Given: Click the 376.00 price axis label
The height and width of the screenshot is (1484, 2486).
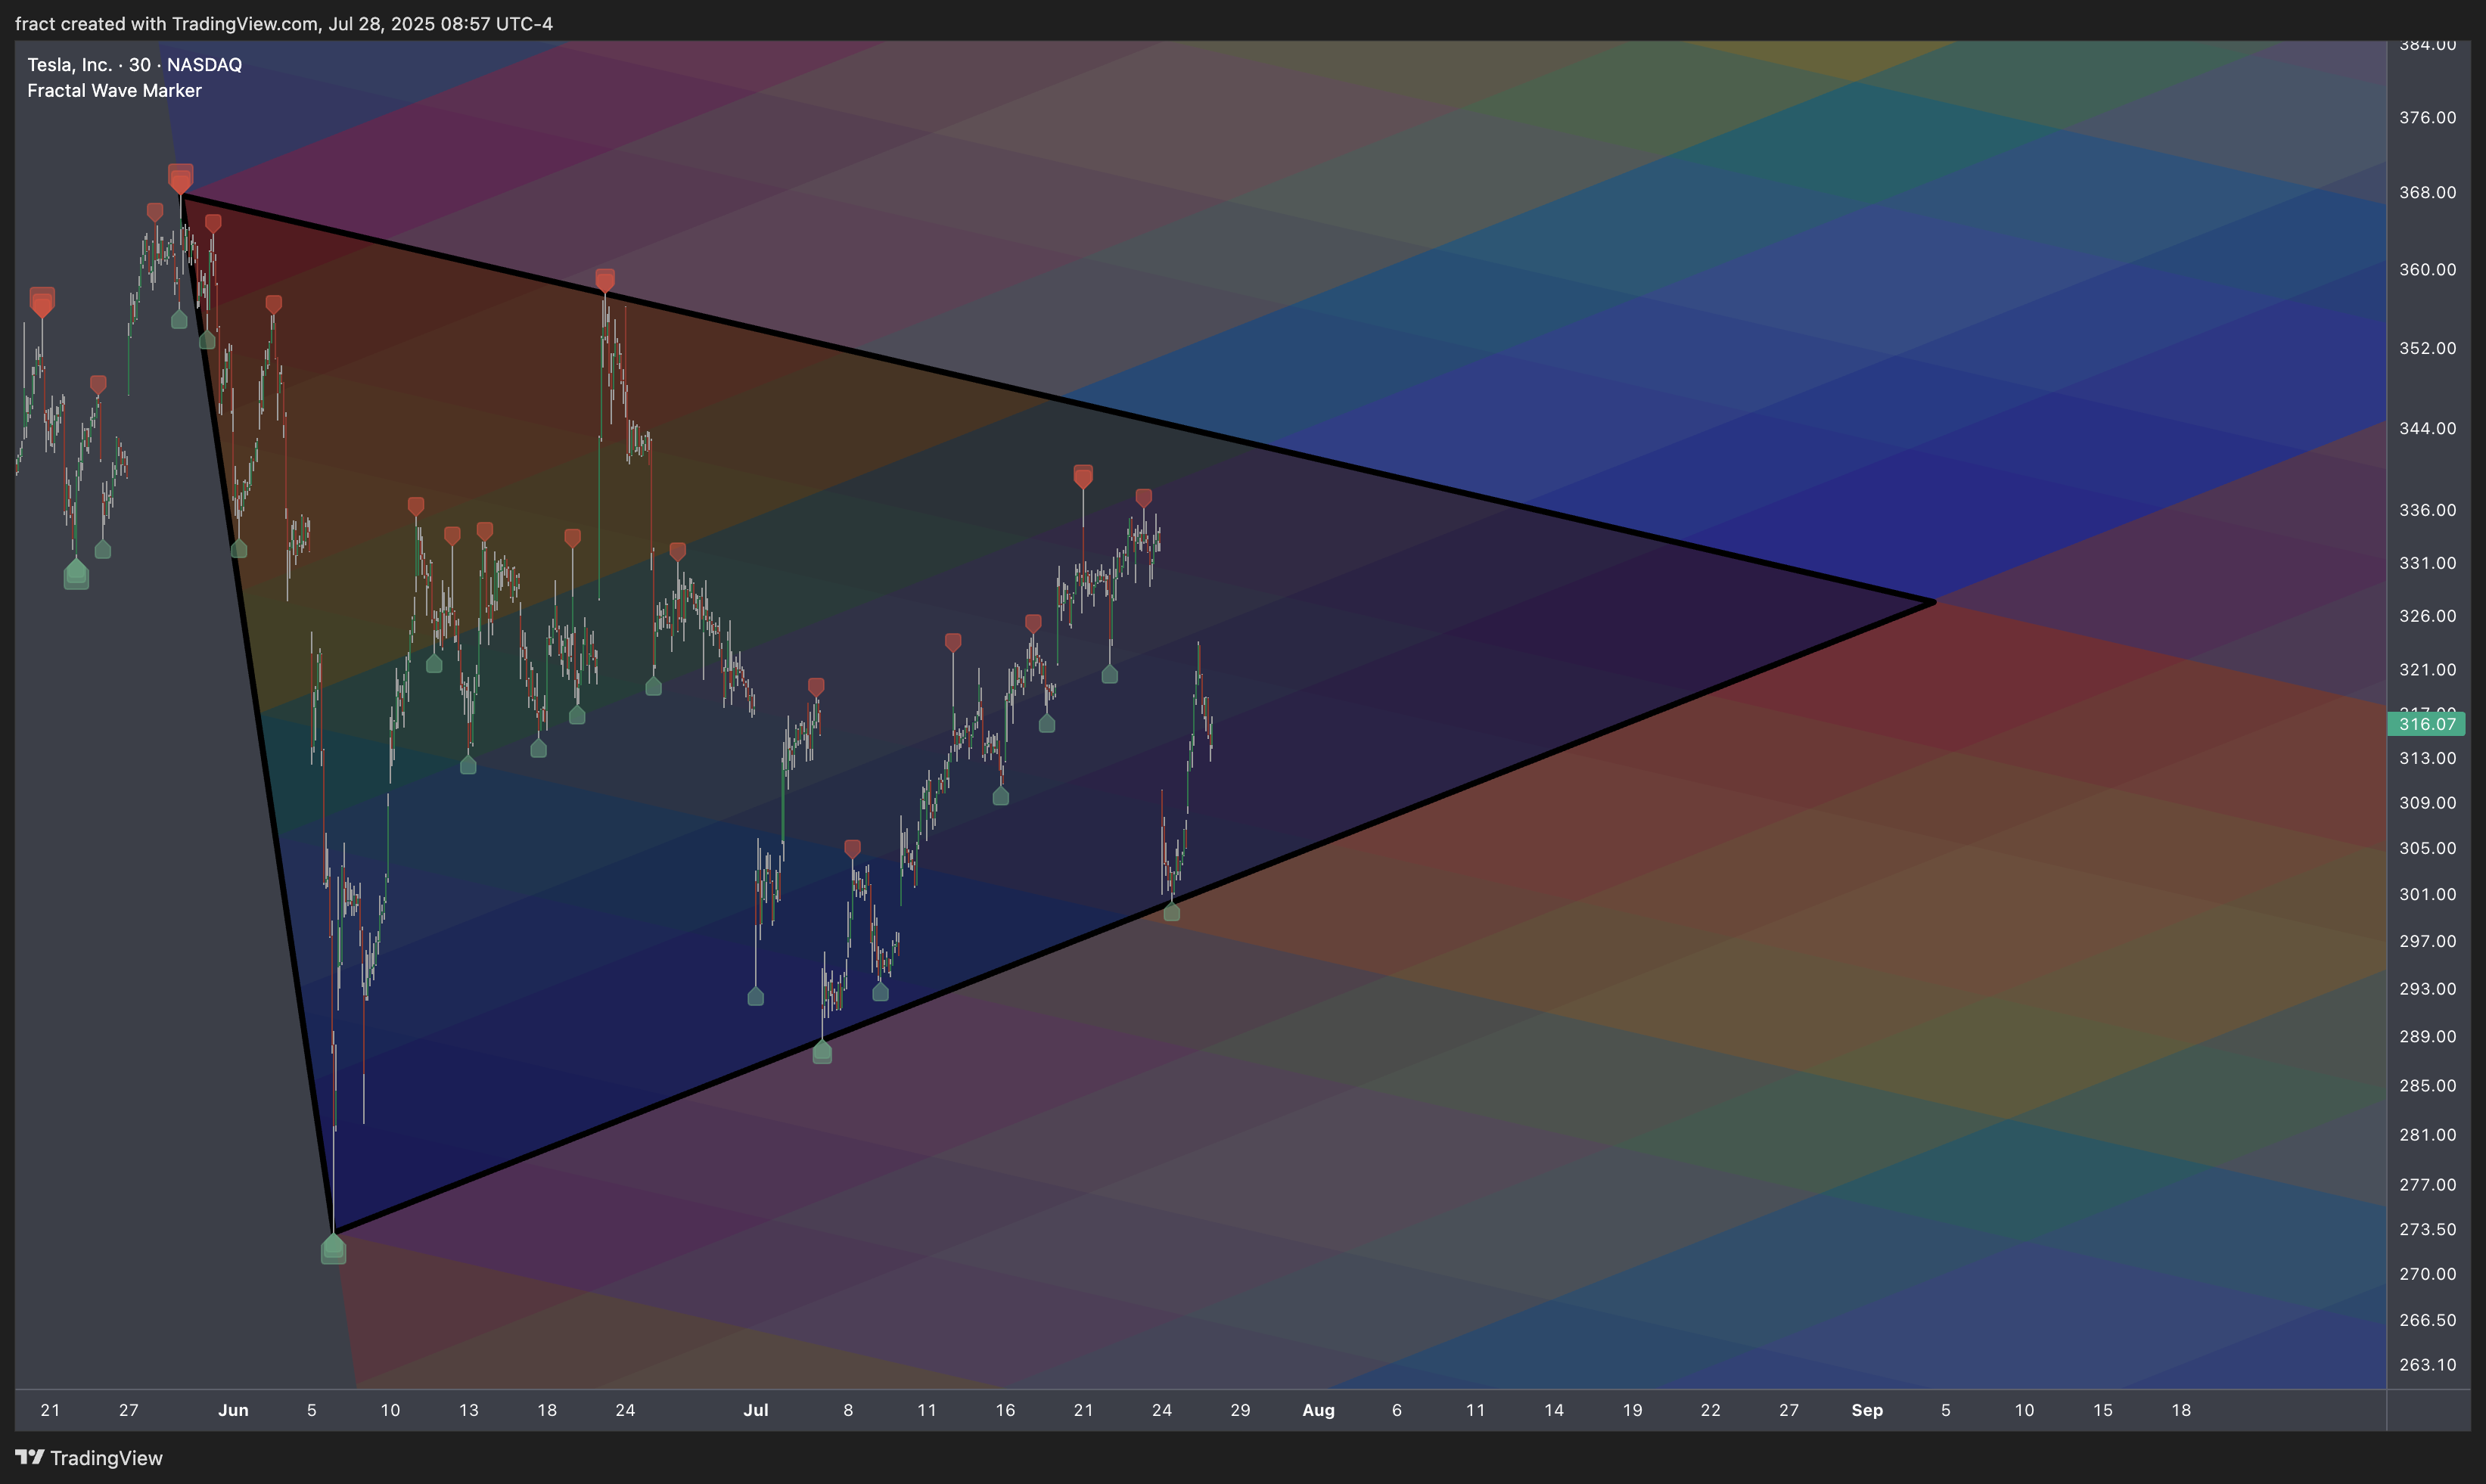Looking at the screenshot, I should [2427, 117].
